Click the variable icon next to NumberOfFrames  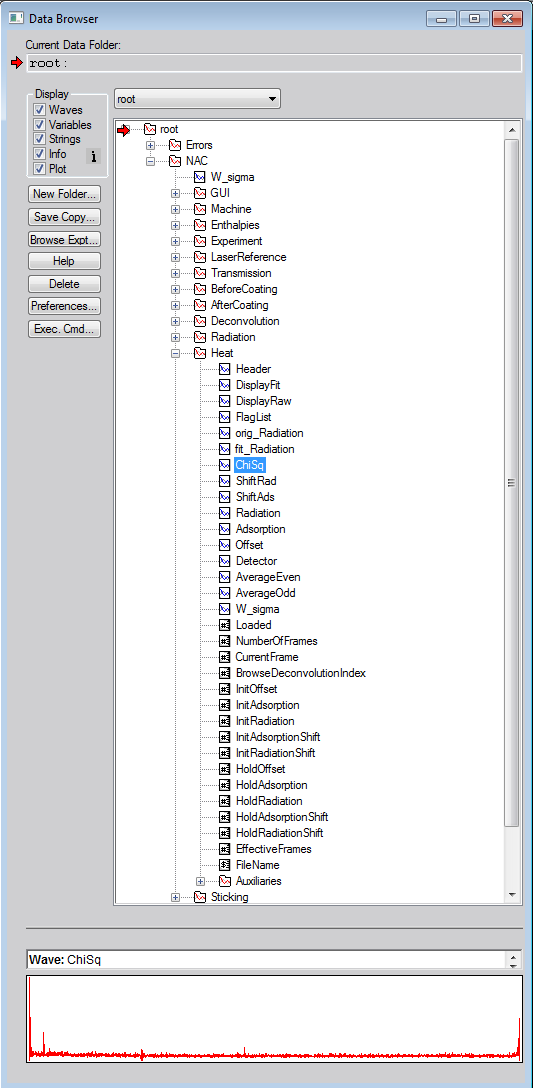[224, 641]
